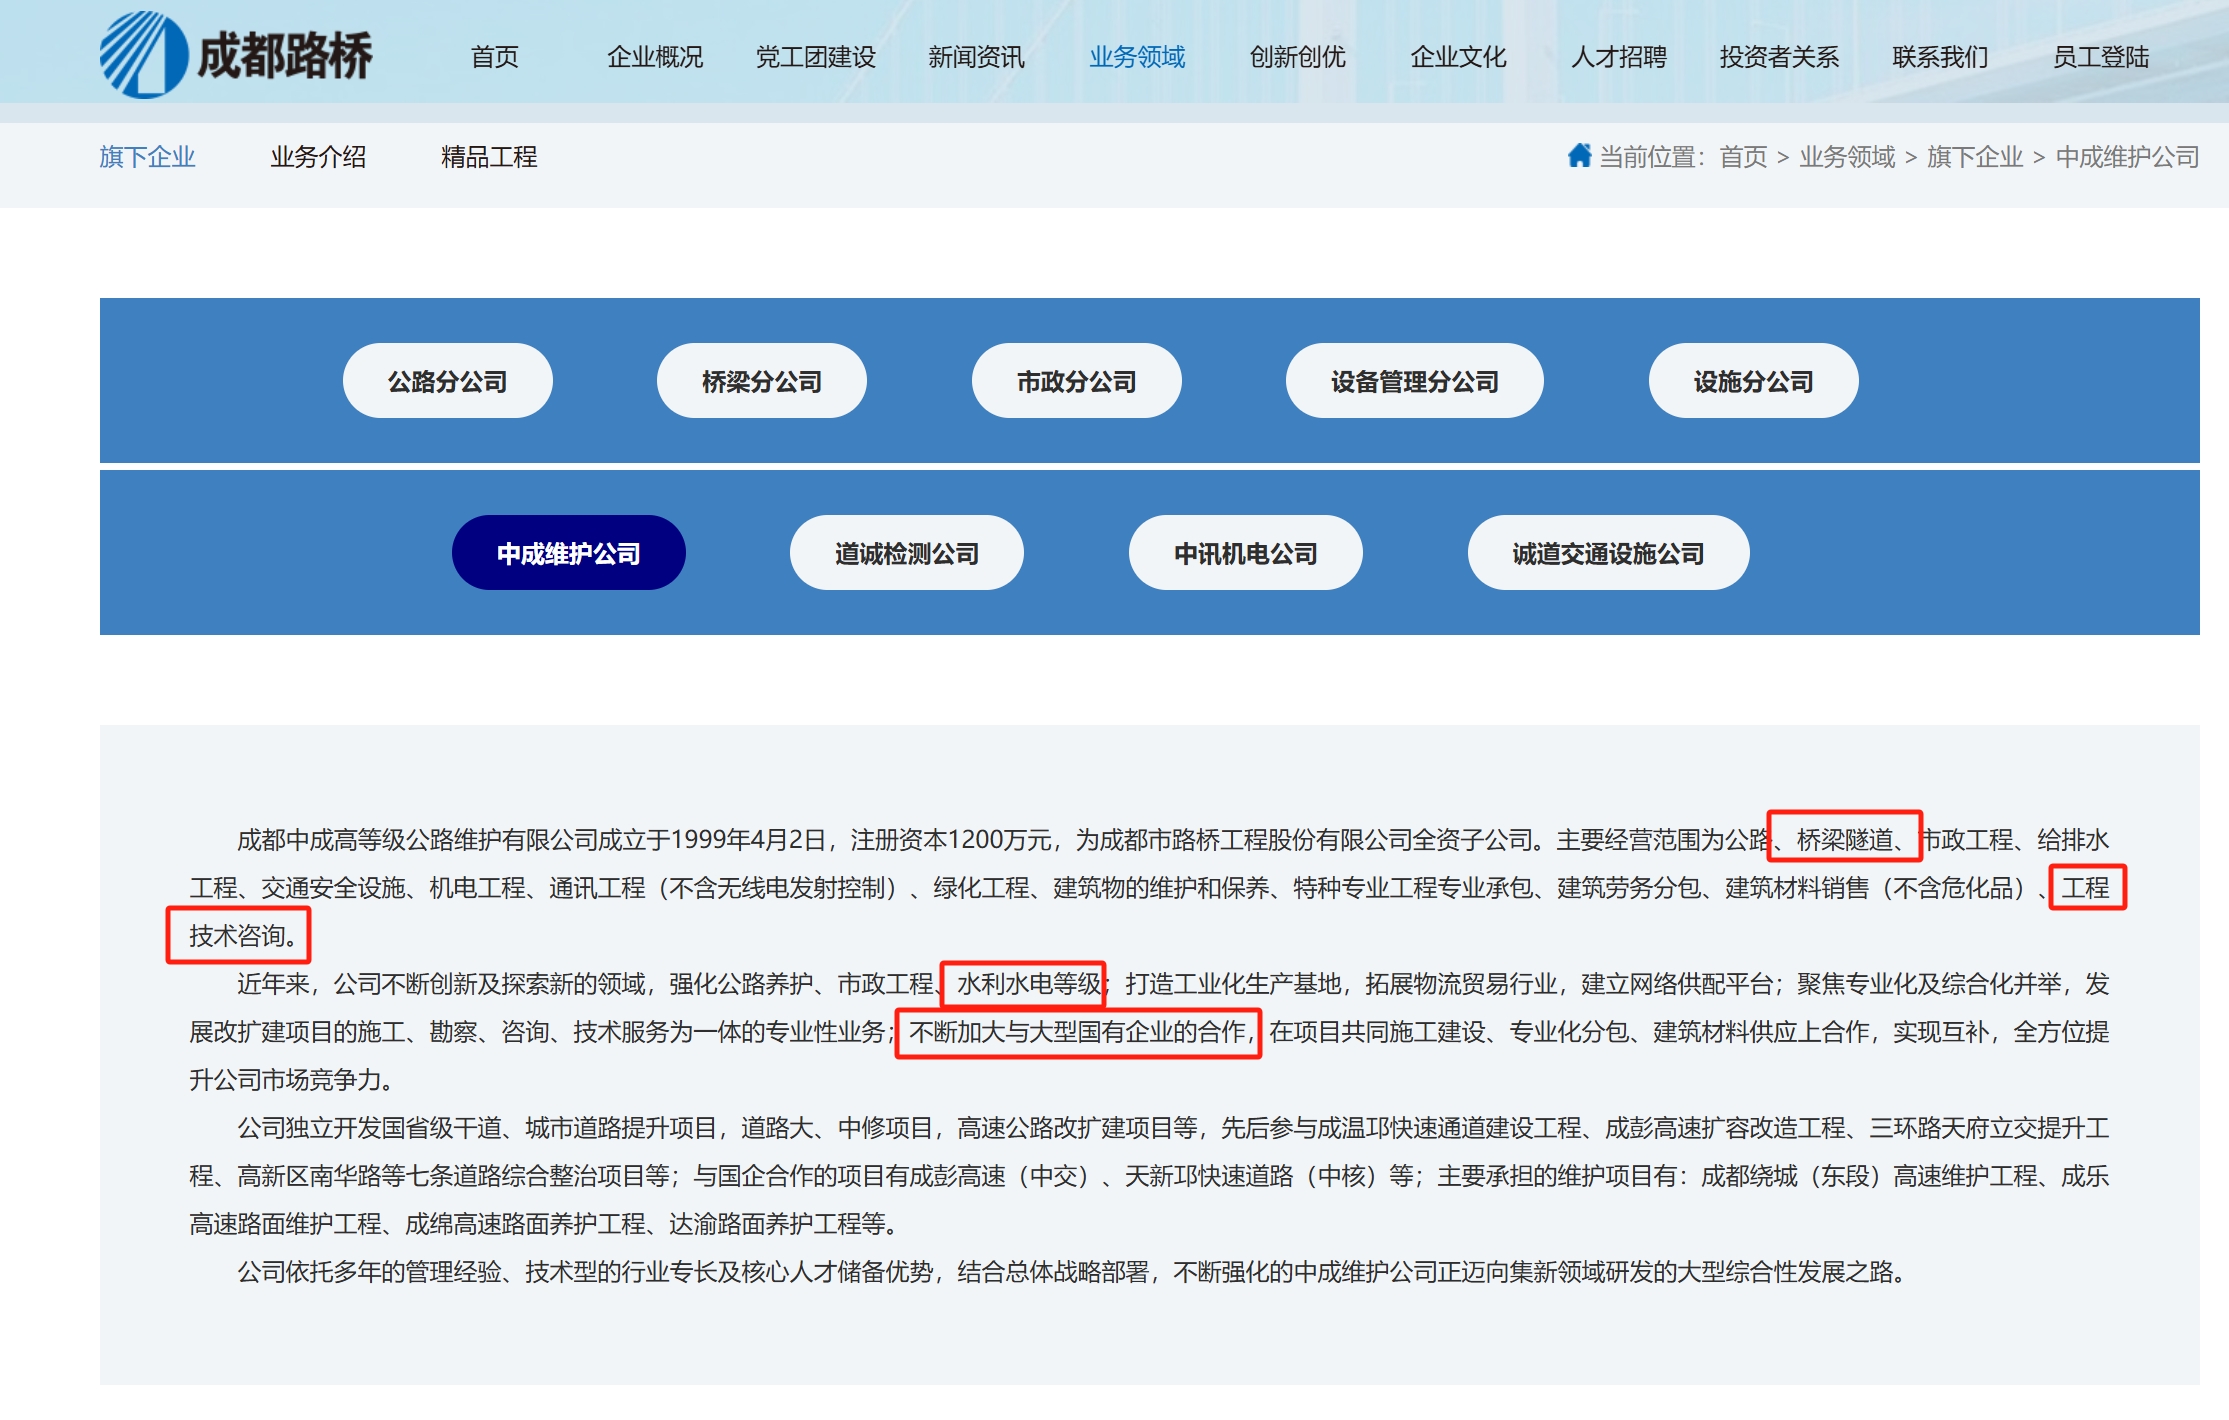Switch to the 旗下企业 sub-tab

pyautogui.click(x=147, y=157)
